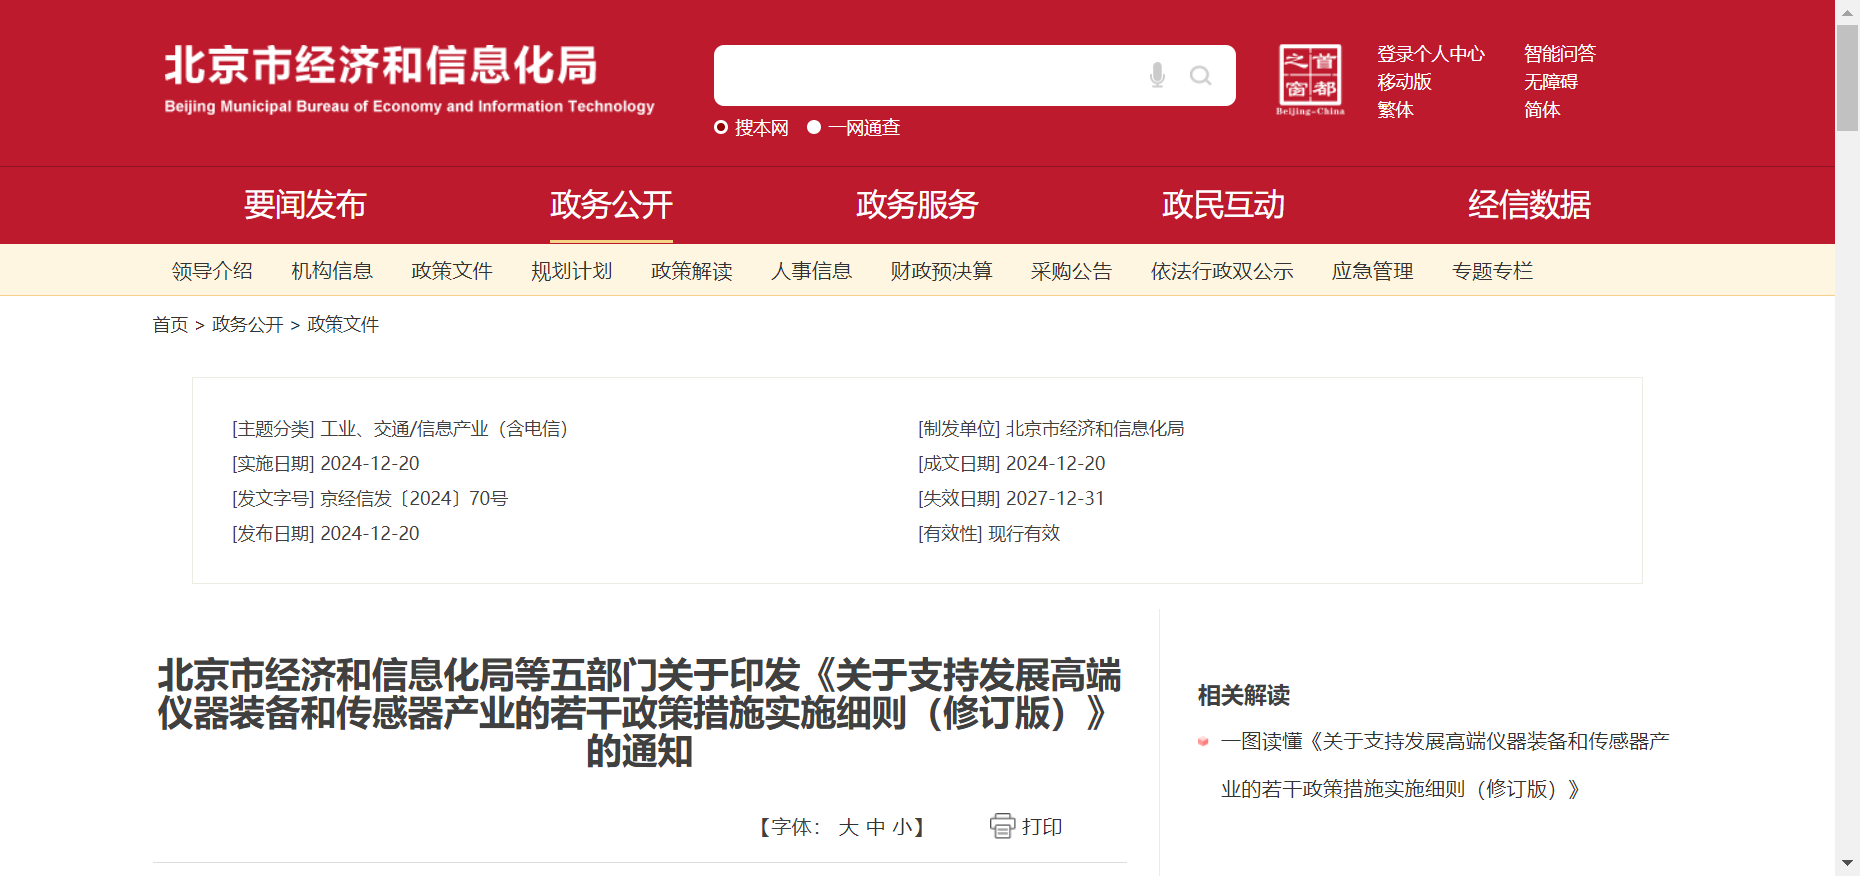This screenshot has width=1860, height=876.
Task: Click the printer icon beside 打印
Action: tap(1002, 826)
